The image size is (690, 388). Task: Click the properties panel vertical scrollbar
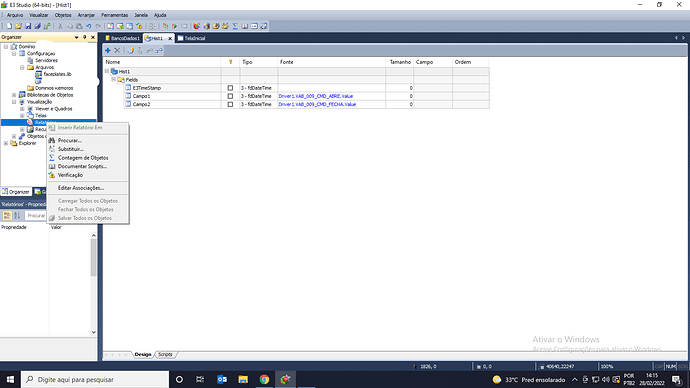(94, 284)
